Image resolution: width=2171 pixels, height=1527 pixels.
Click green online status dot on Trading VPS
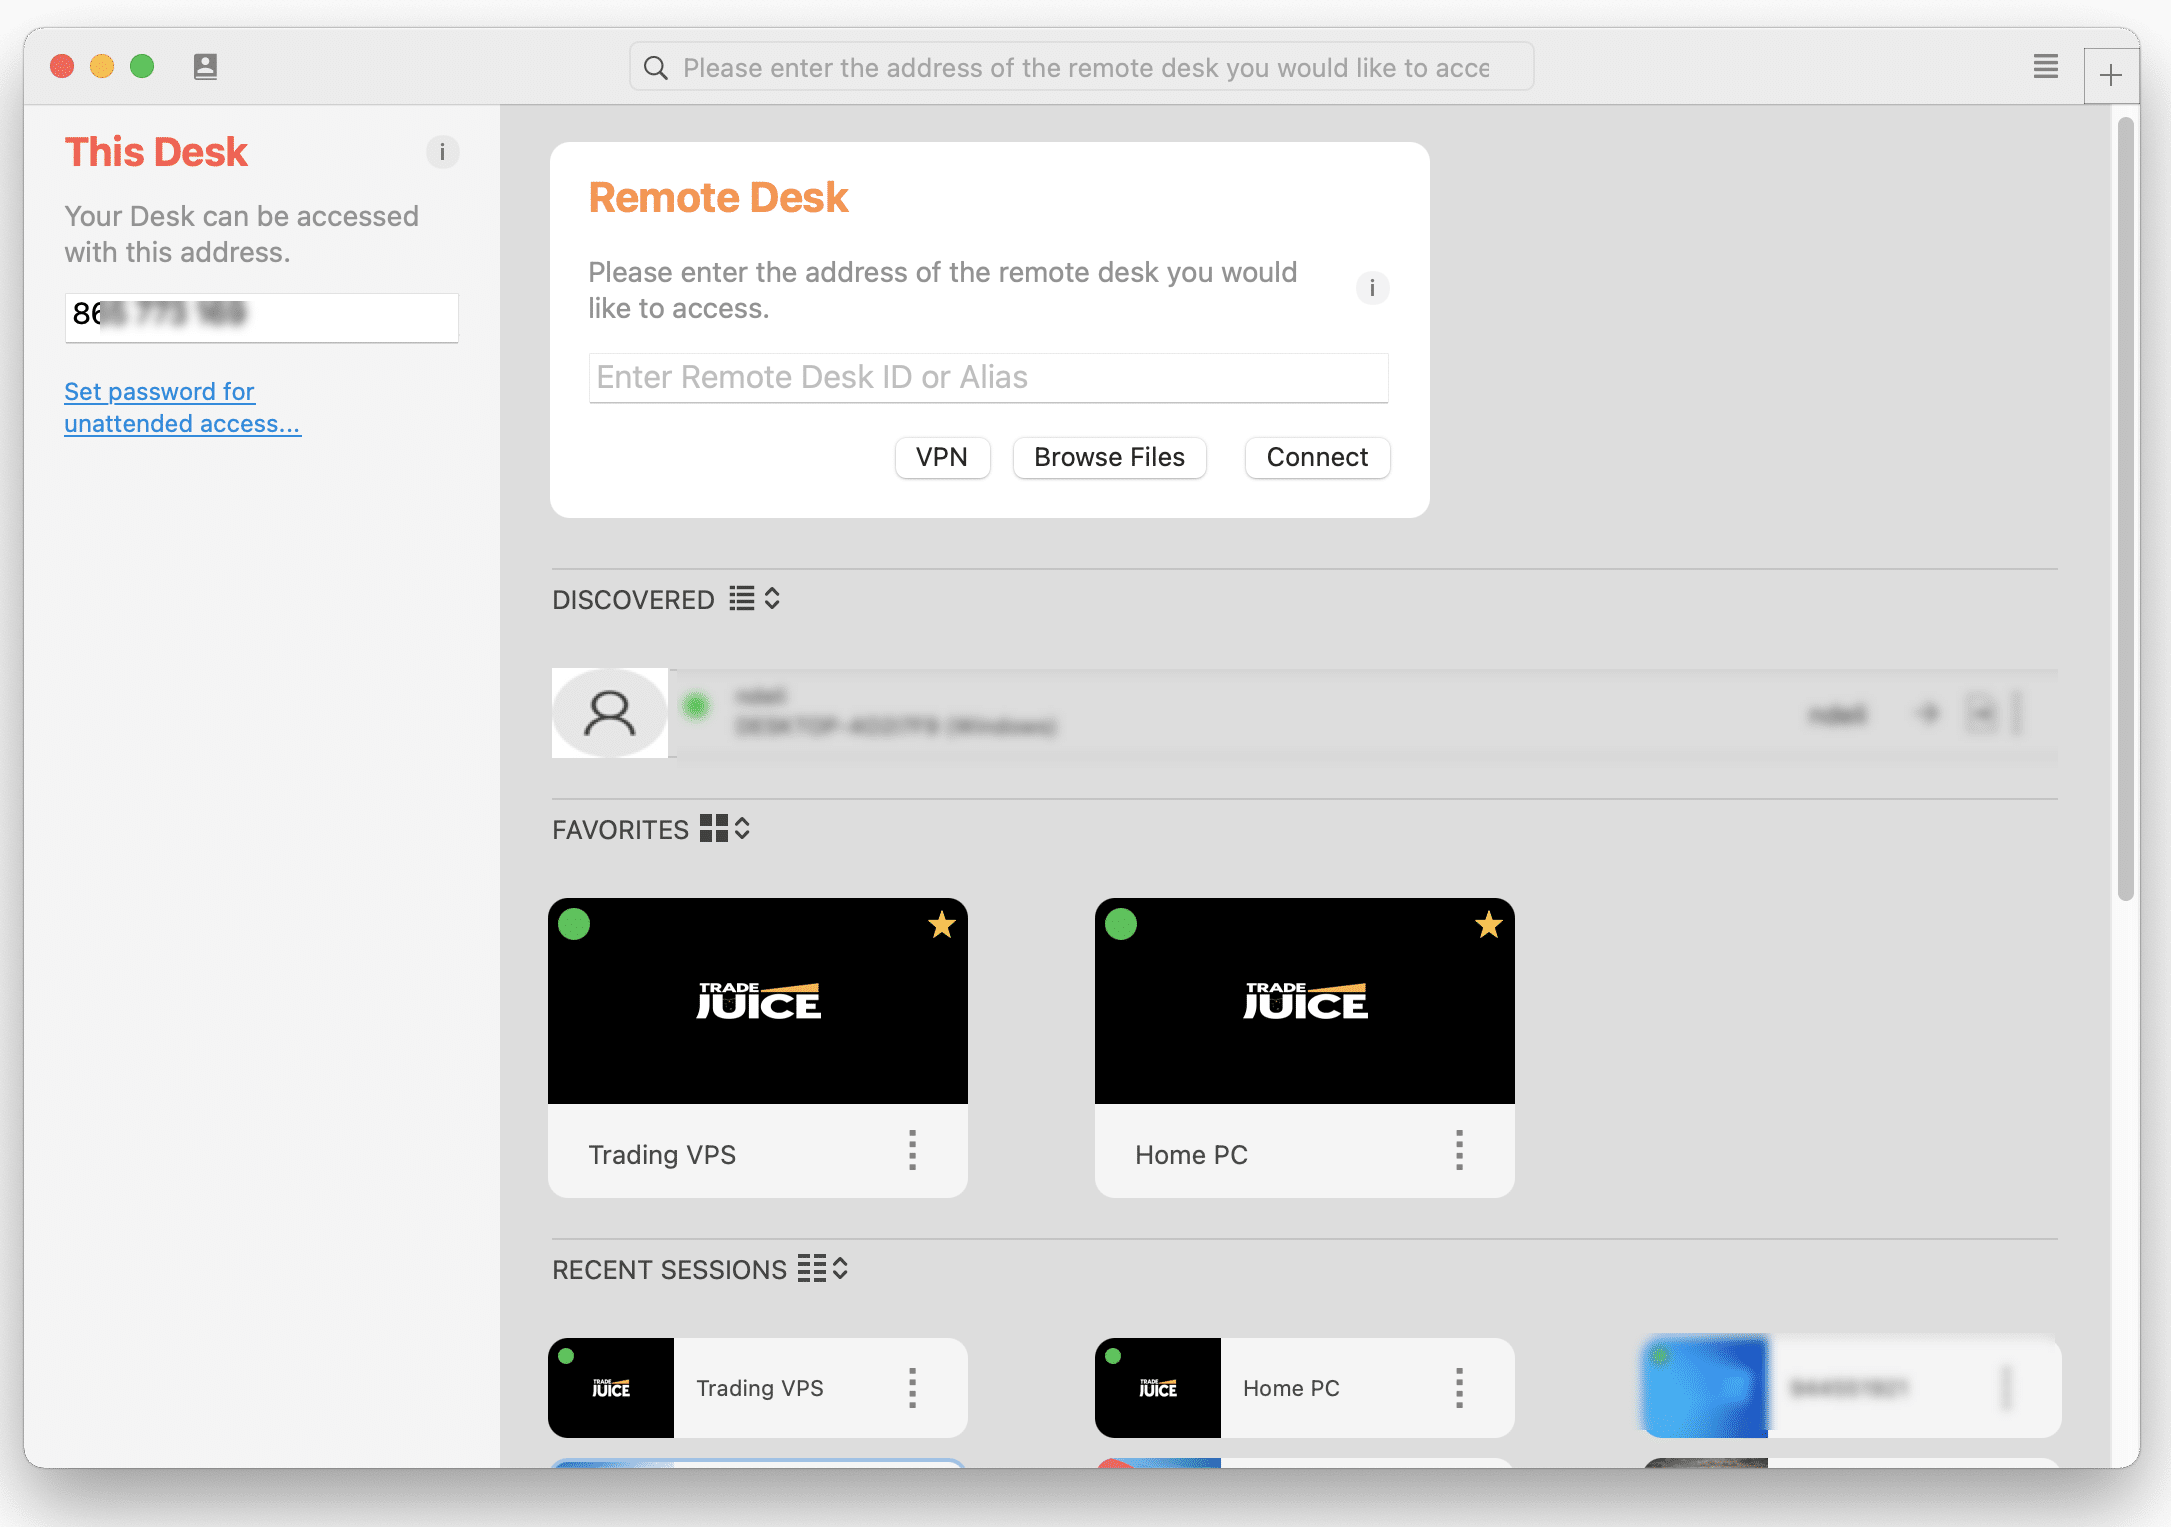pyautogui.click(x=578, y=922)
